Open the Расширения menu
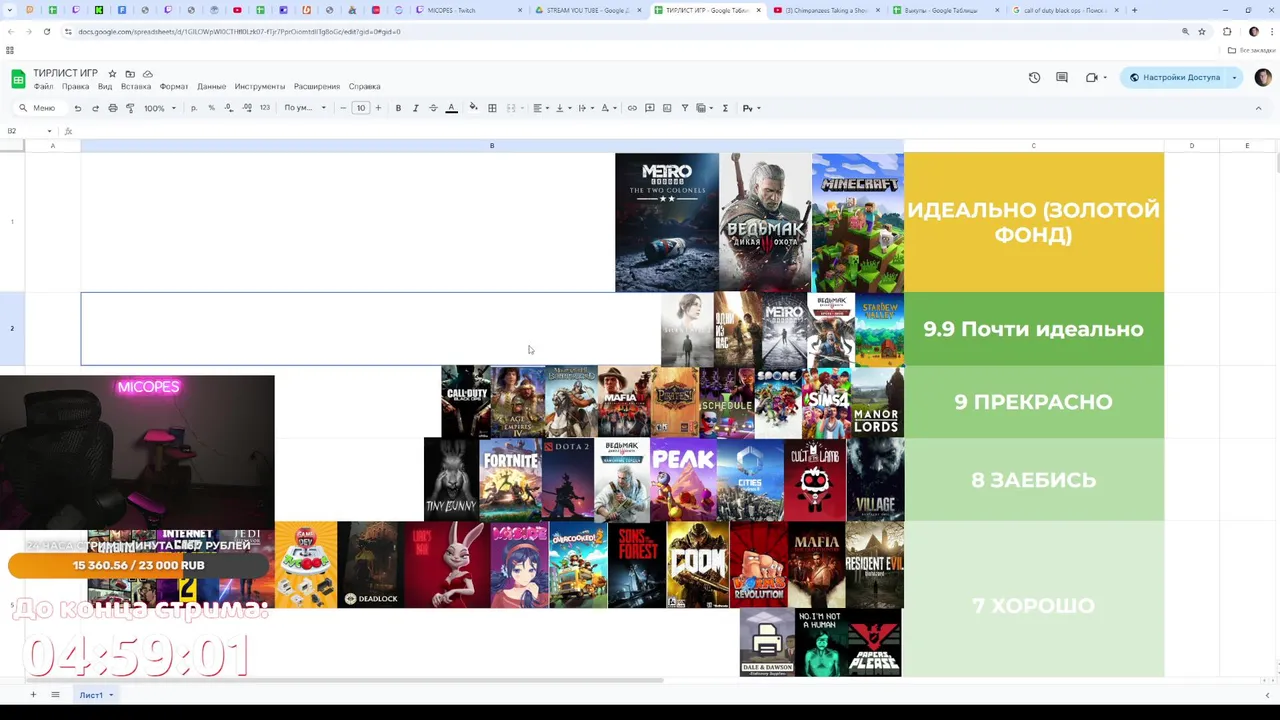Image resolution: width=1280 pixels, height=720 pixels. pos(316,87)
